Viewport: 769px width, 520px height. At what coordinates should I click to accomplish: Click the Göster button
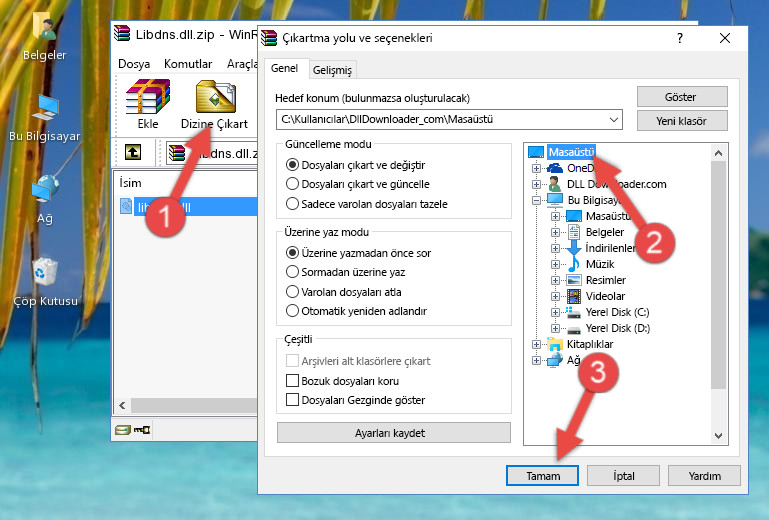(x=682, y=97)
